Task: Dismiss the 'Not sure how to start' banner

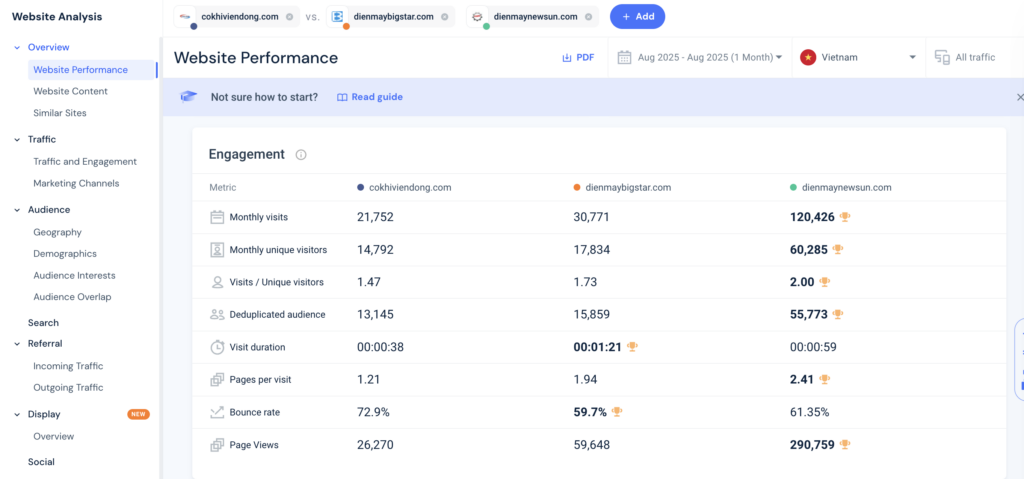Action: 1019,97
